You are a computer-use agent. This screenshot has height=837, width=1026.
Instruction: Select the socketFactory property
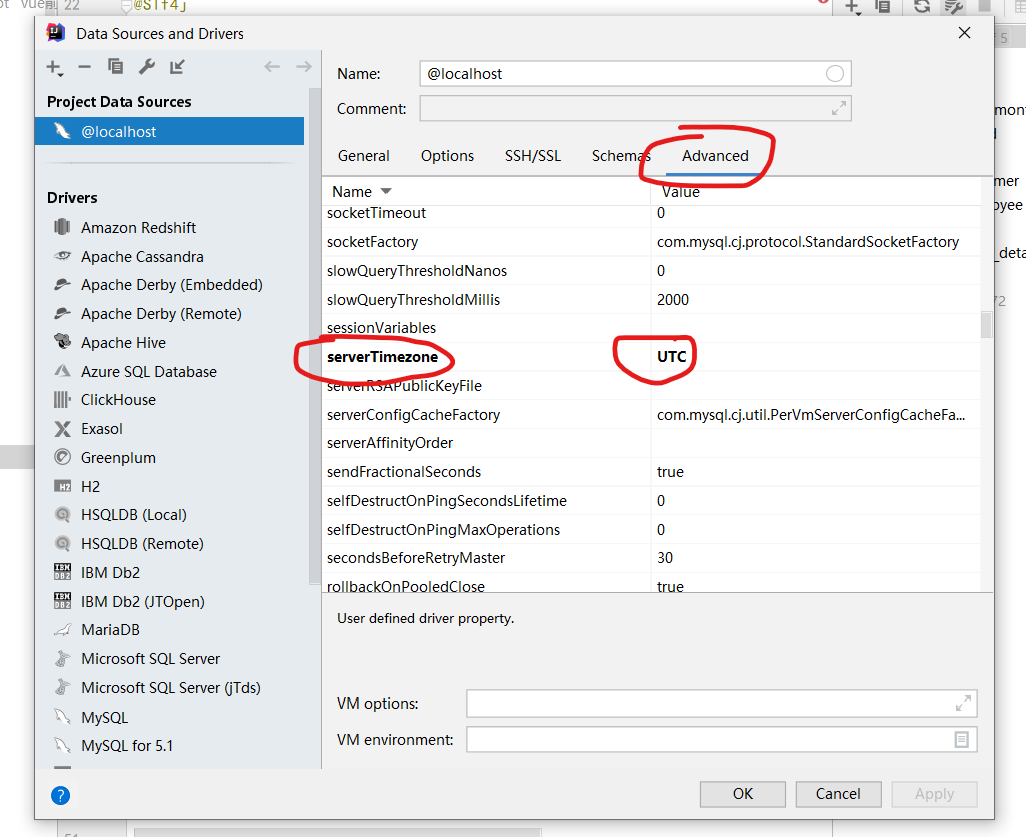click(x=372, y=241)
